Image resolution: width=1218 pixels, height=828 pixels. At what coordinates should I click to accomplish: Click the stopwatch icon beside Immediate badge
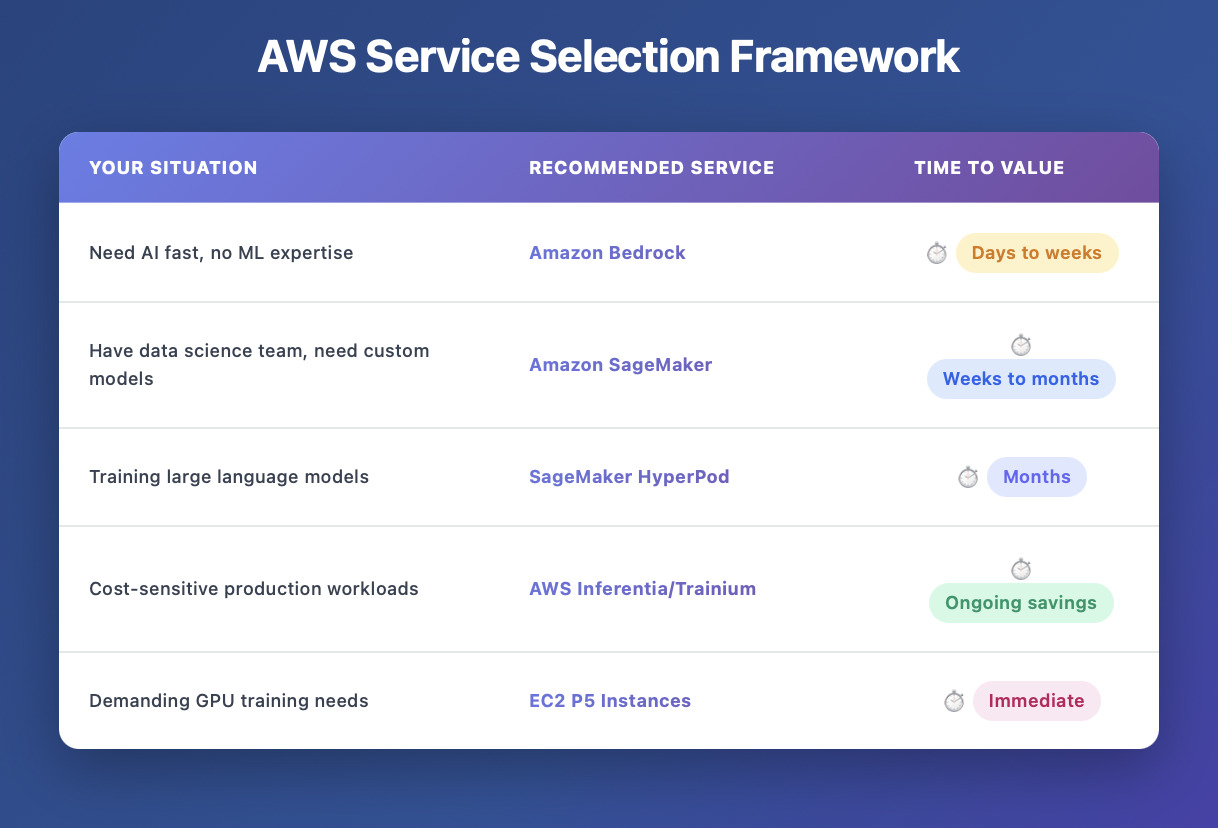pos(953,702)
